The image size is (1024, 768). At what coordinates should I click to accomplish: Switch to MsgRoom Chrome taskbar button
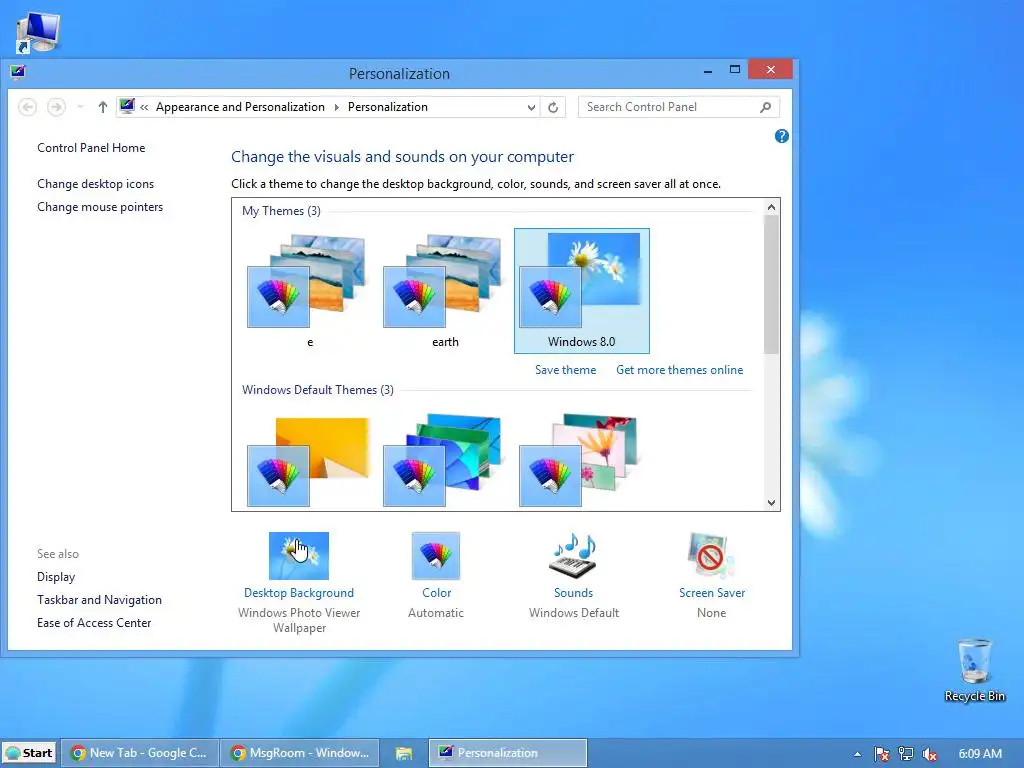(300, 753)
